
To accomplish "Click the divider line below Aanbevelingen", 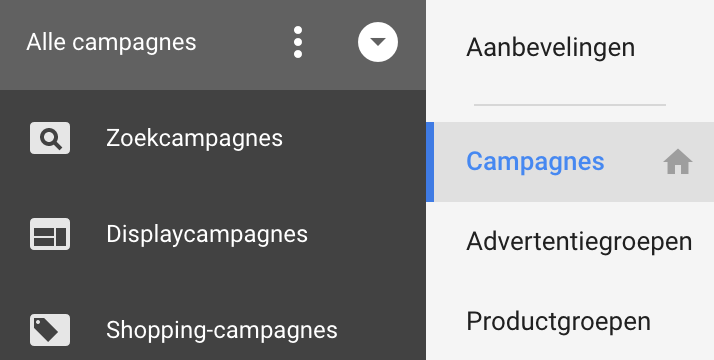I will [570, 105].
